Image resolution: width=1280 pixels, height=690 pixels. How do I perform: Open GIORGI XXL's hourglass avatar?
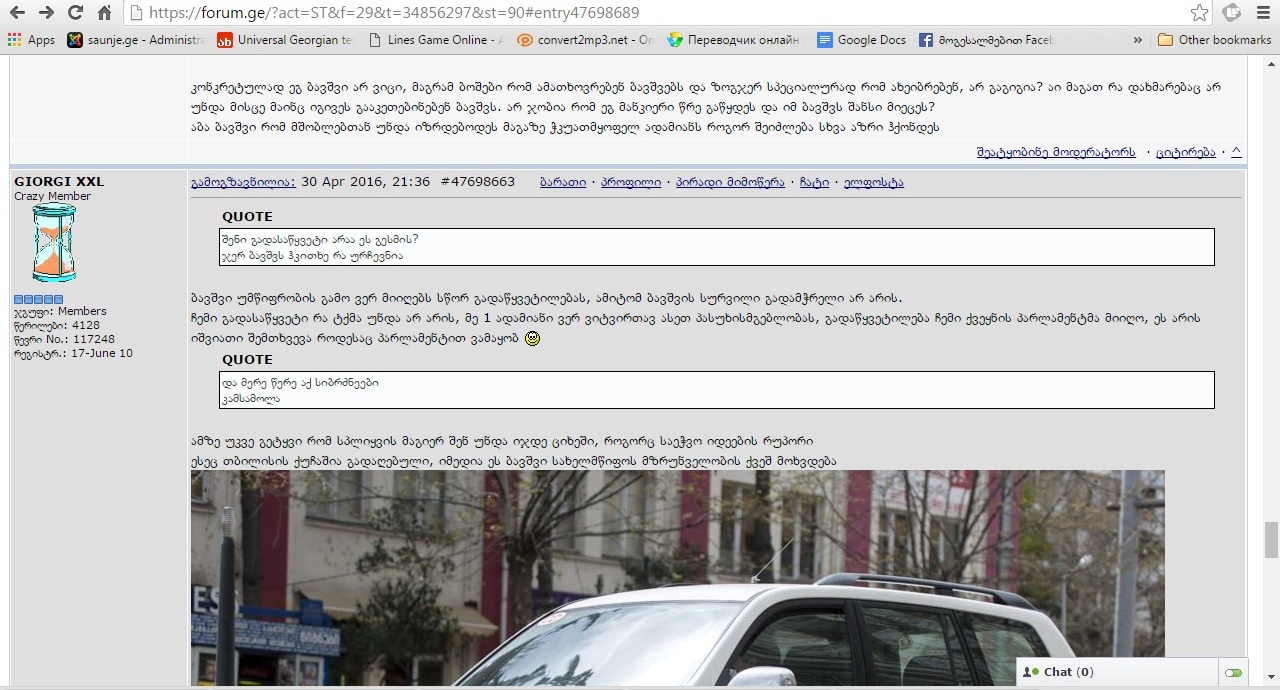[x=54, y=243]
